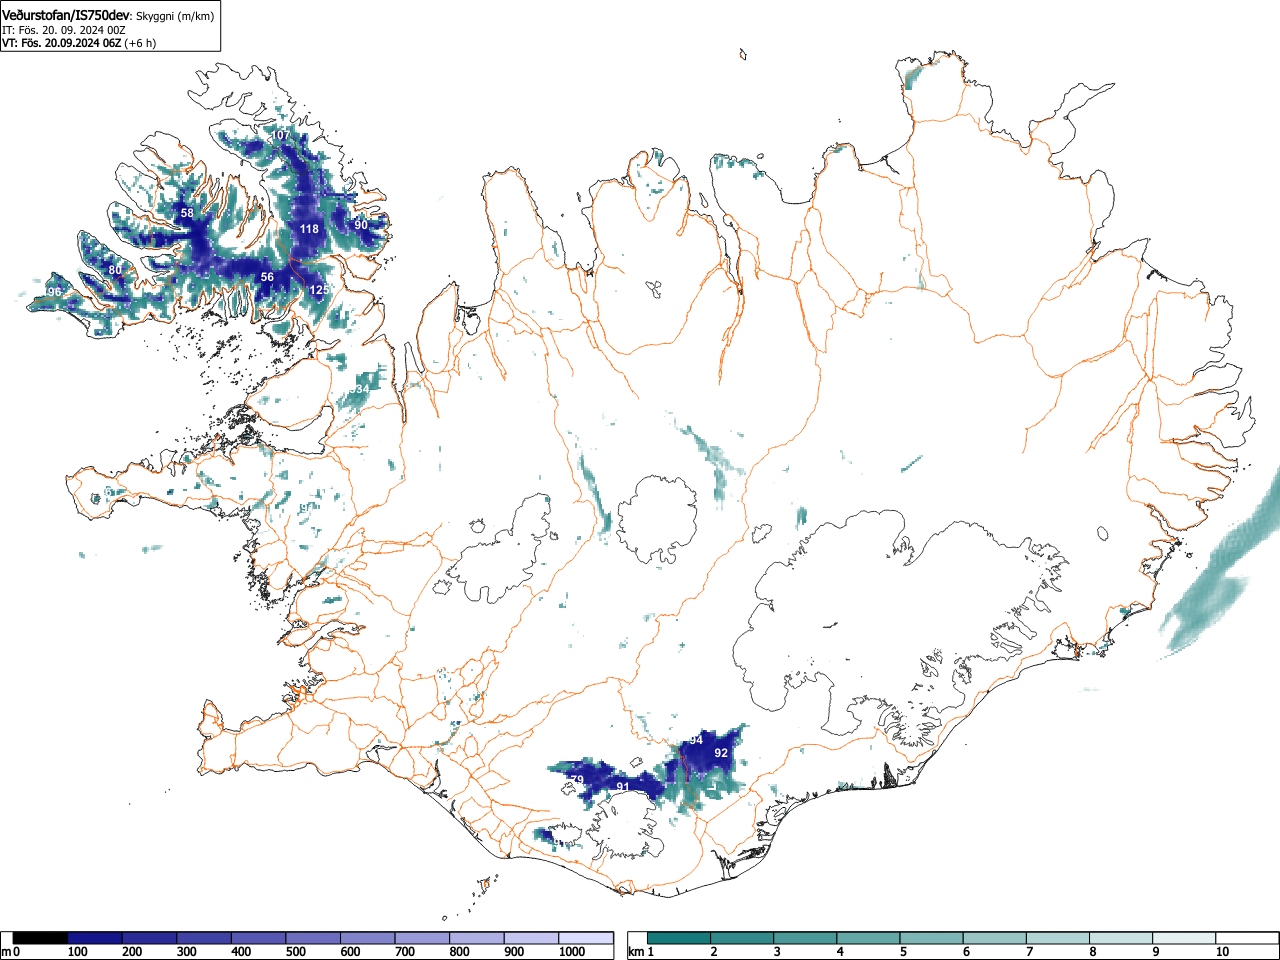Click the '8' tick label in the km legend
Screen dimensions: 1280x960
[1092, 952]
